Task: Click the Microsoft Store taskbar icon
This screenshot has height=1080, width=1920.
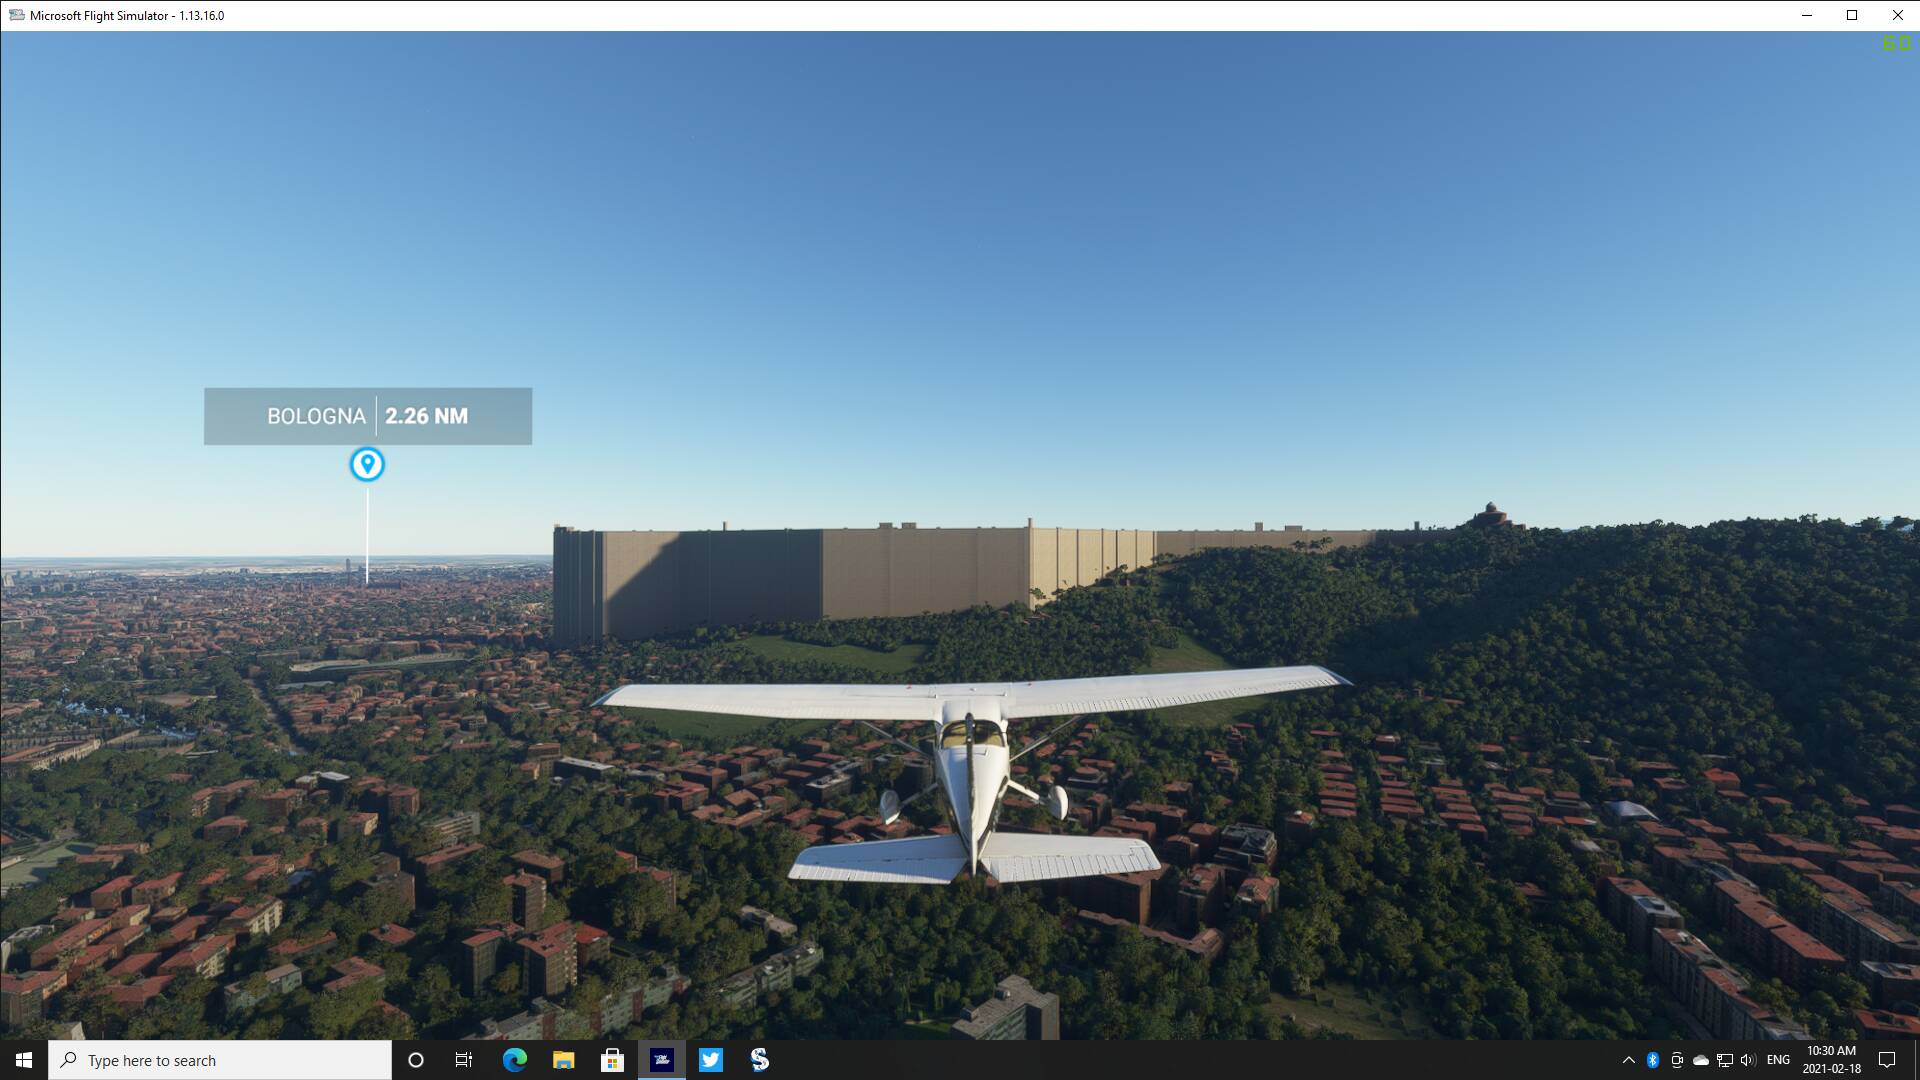Action: point(612,1059)
